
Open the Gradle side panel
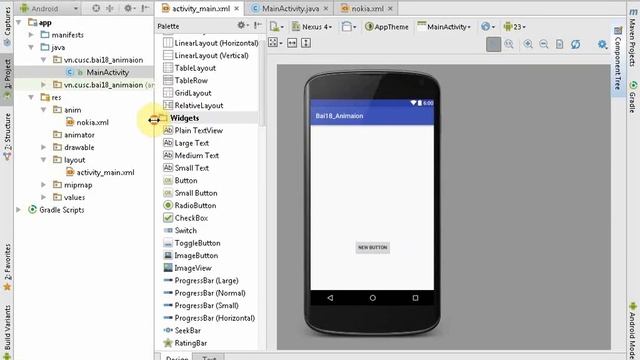[x=633, y=97]
